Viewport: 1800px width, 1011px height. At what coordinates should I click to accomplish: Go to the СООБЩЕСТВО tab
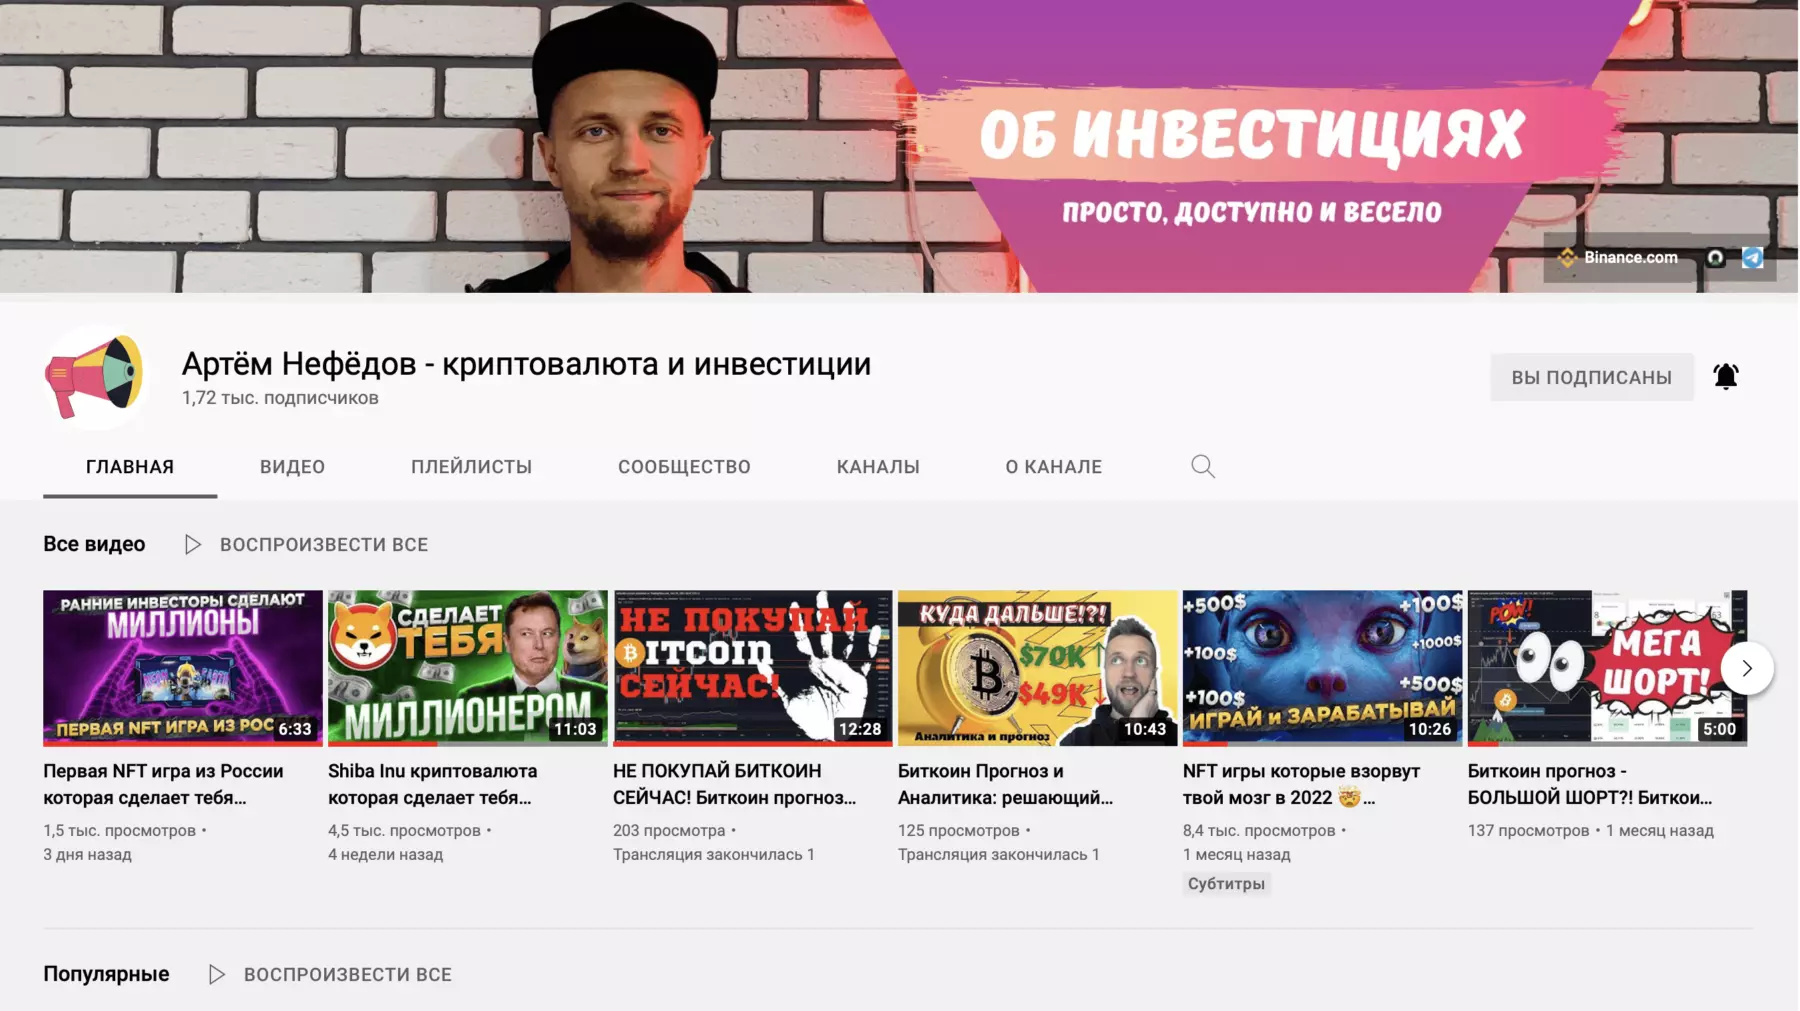pos(684,467)
